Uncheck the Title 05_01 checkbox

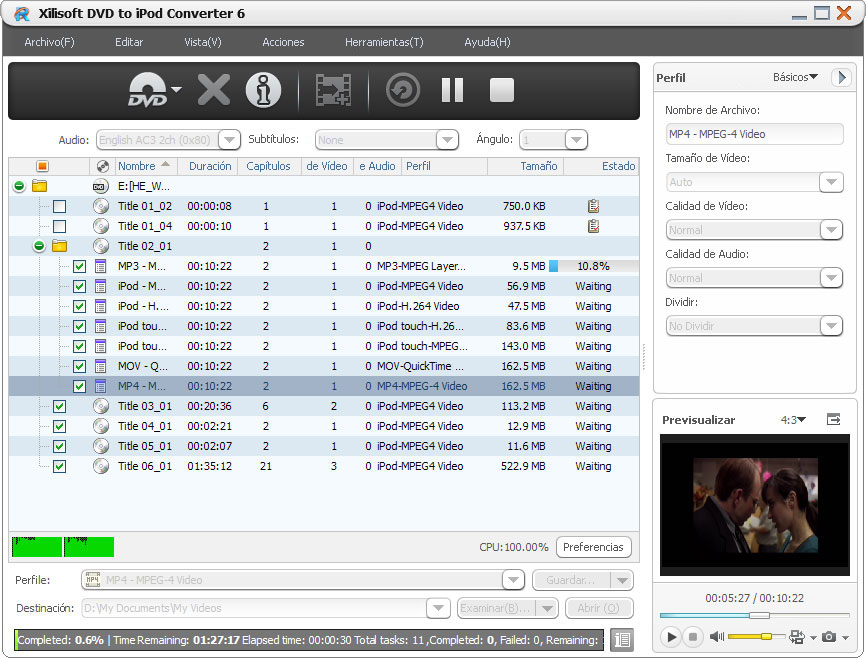point(60,446)
